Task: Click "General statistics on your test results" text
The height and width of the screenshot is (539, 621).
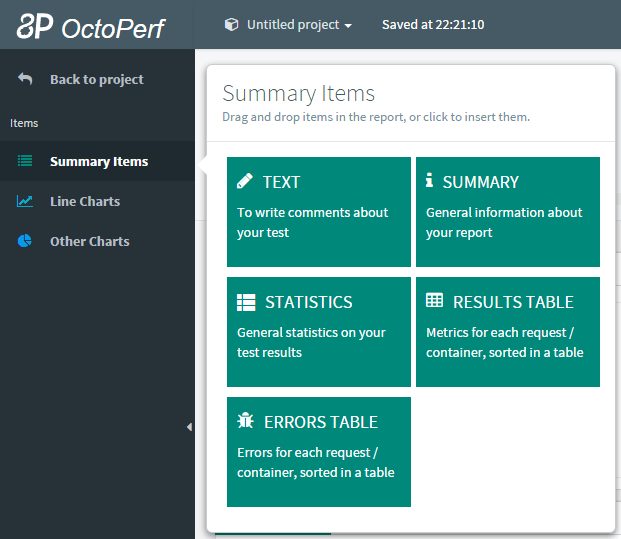Action: pyautogui.click(x=311, y=343)
